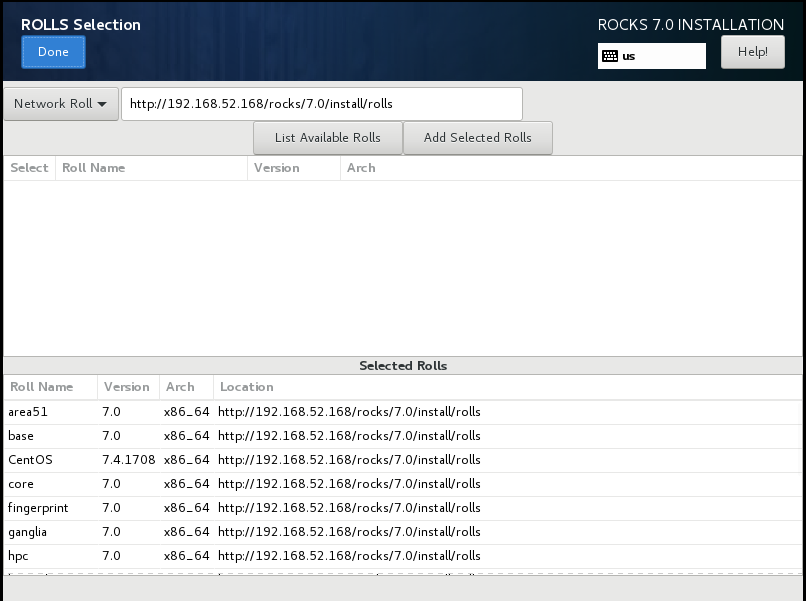This screenshot has height=601, width=806.
Task: Click the x86_64 arch cell for fingerprint
Action: pos(187,508)
